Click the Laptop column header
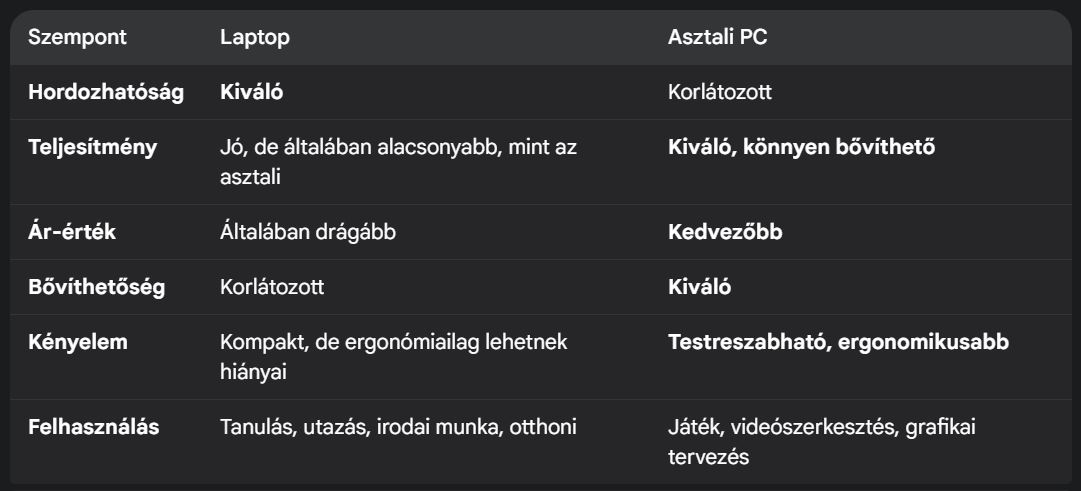 (x=254, y=37)
